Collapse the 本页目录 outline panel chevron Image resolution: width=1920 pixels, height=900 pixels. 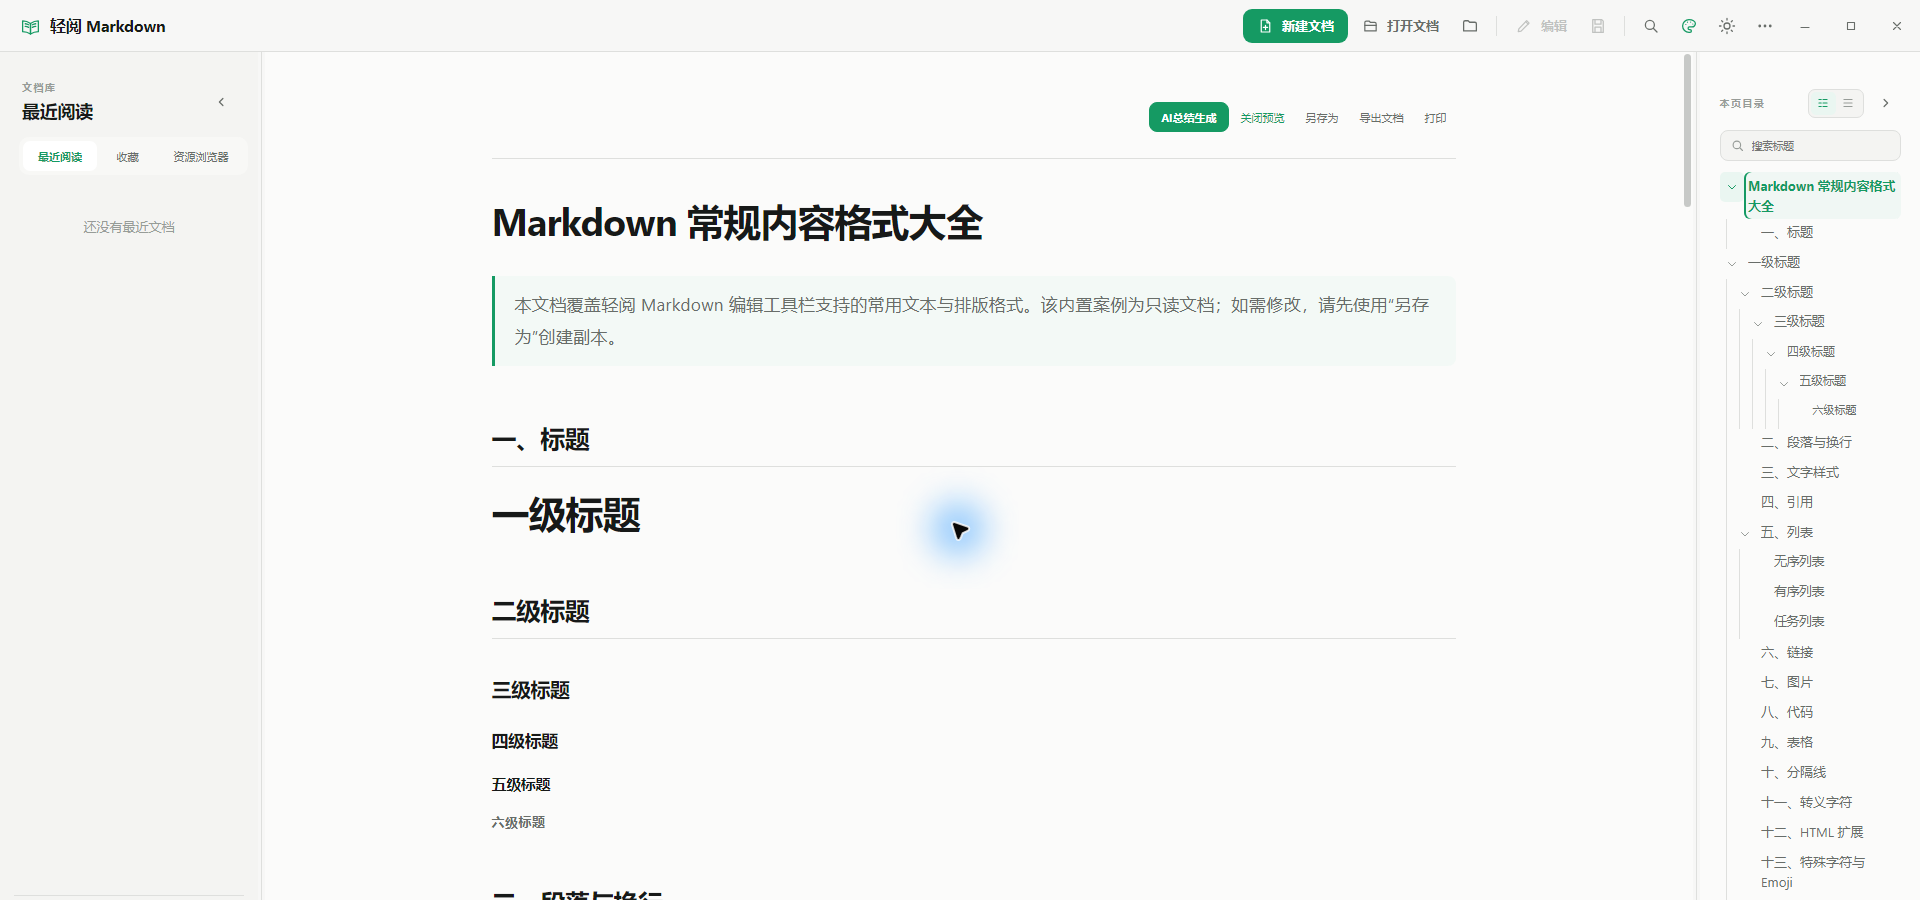click(x=1886, y=103)
